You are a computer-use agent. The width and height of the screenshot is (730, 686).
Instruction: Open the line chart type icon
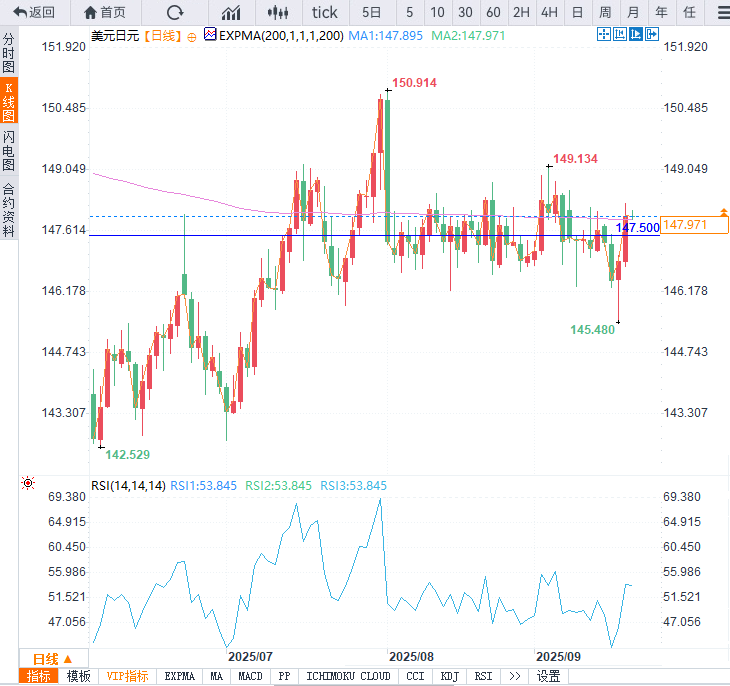pyautogui.click(x=231, y=13)
